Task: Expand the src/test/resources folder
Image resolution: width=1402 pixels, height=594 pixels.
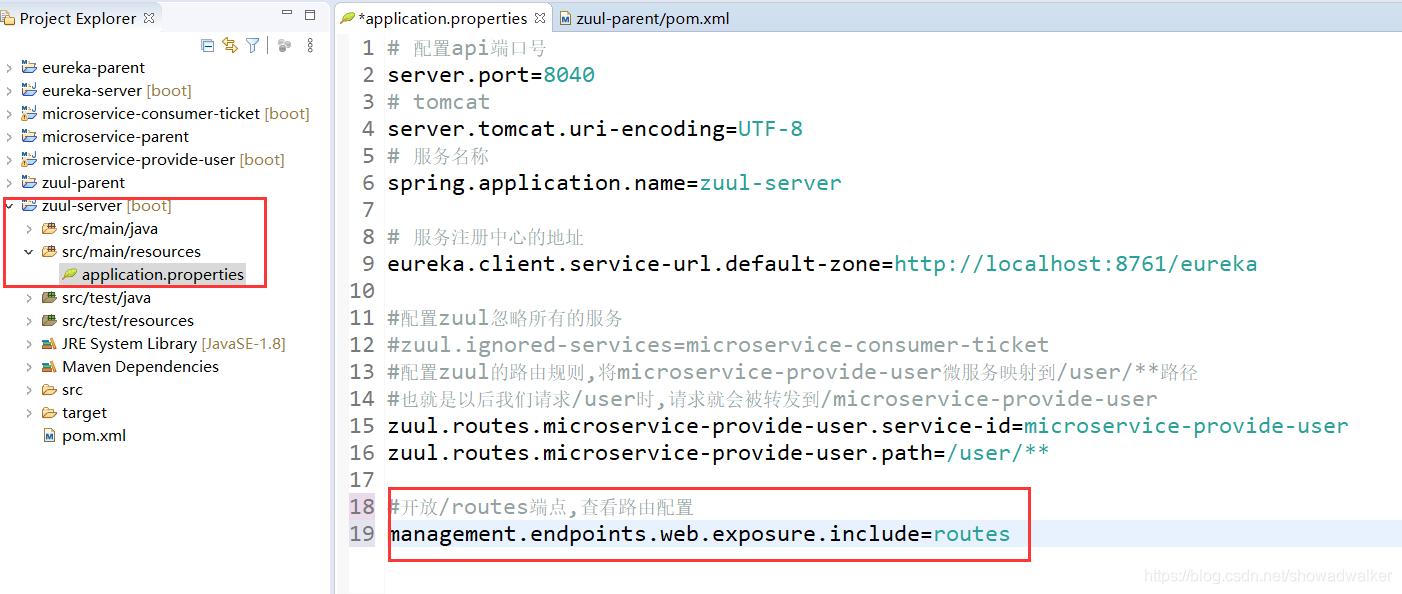Action: (x=30, y=321)
